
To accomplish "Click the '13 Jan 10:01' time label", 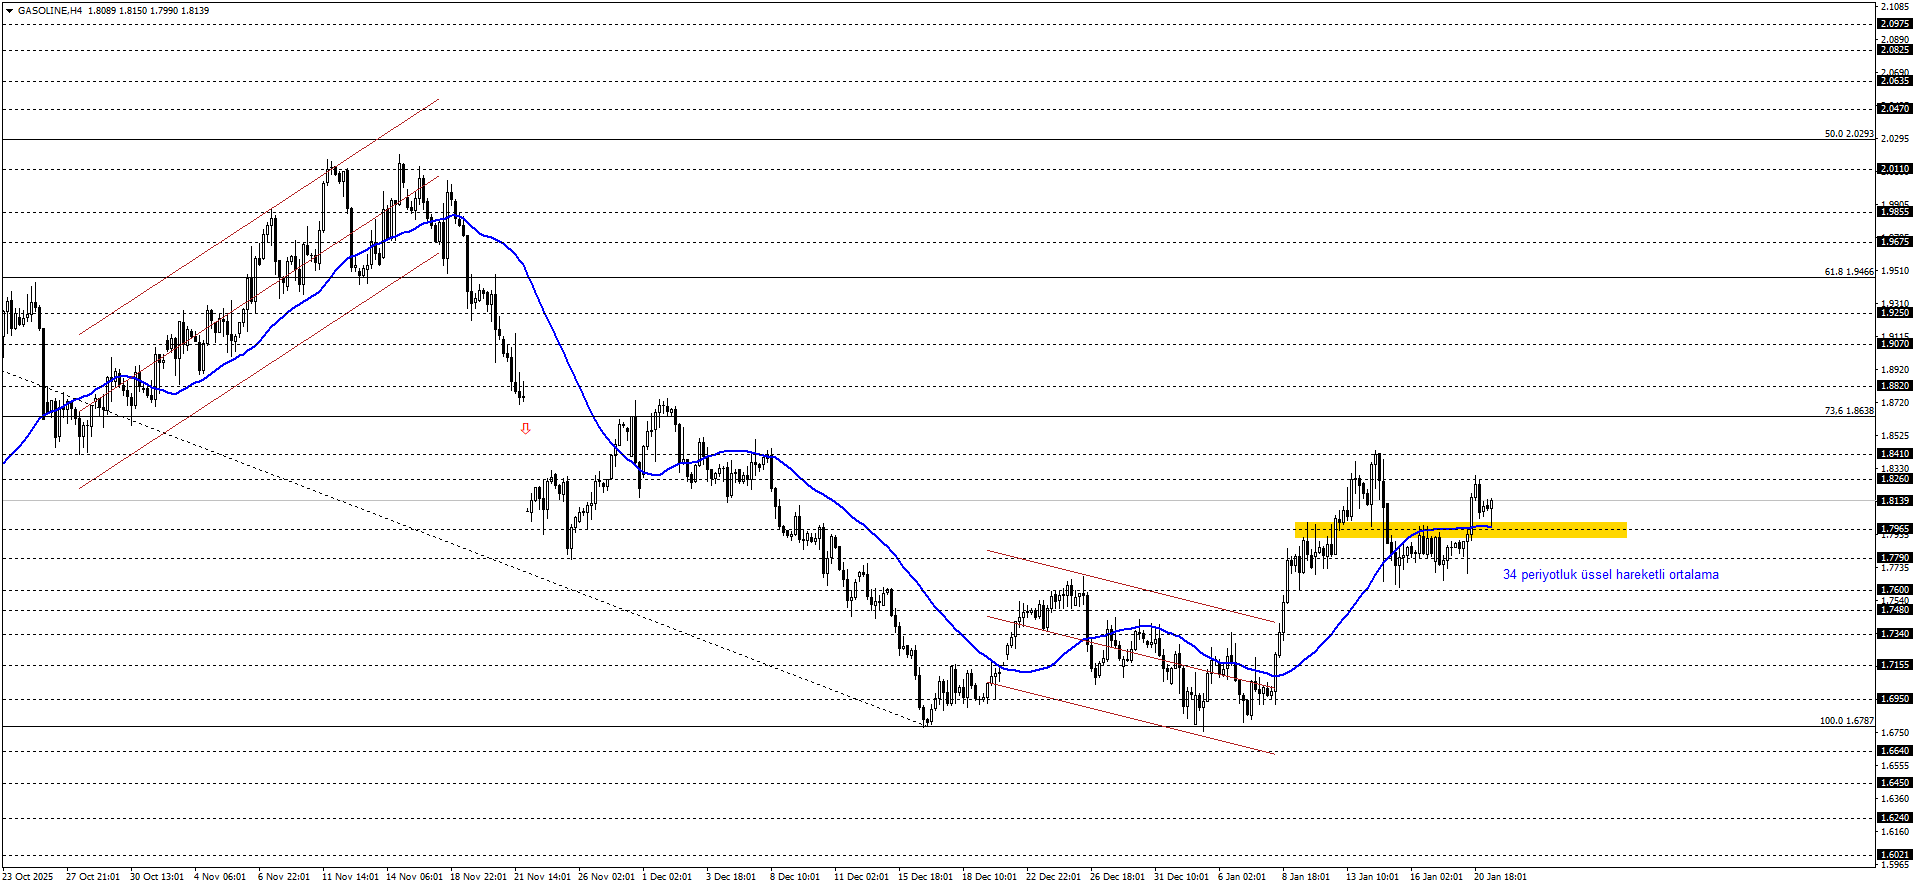I will pos(1373,877).
